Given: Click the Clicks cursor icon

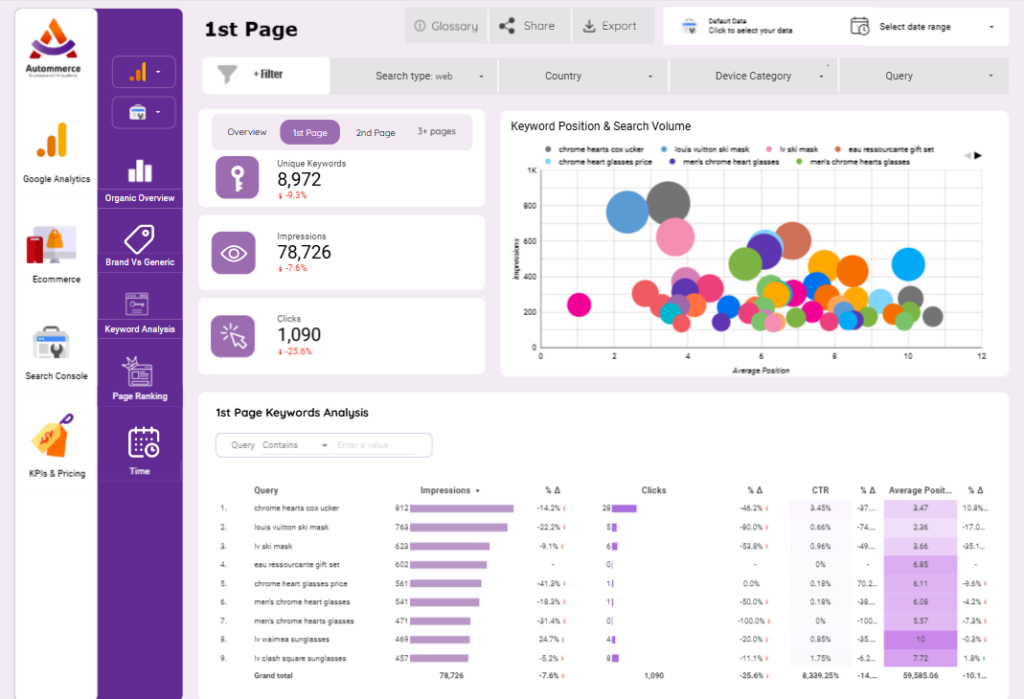Looking at the screenshot, I should tap(233, 336).
